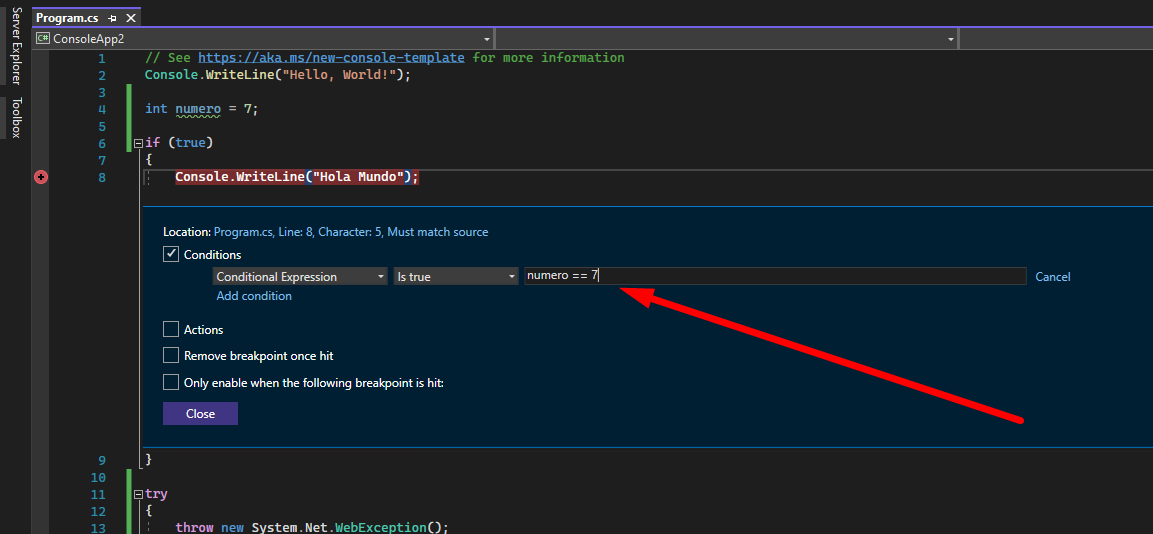Open the Toolbox side panel

(16, 118)
